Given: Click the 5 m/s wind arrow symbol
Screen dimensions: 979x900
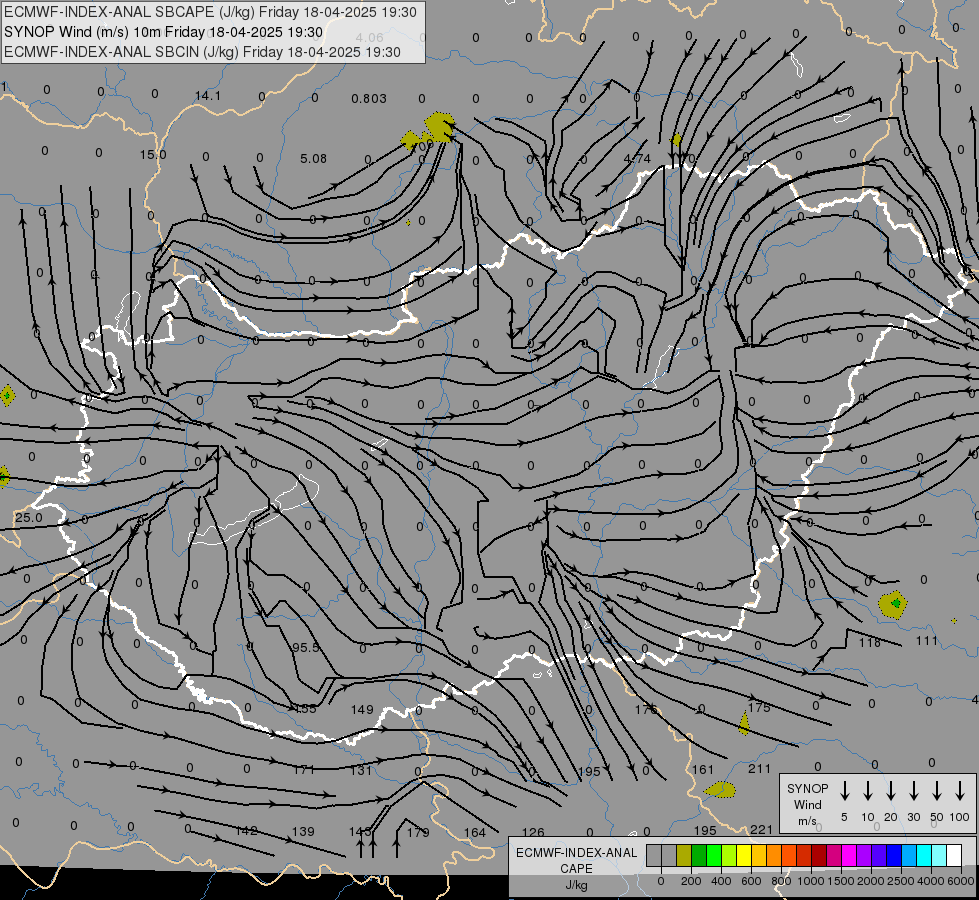Looking at the screenshot, I should coord(845,790).
